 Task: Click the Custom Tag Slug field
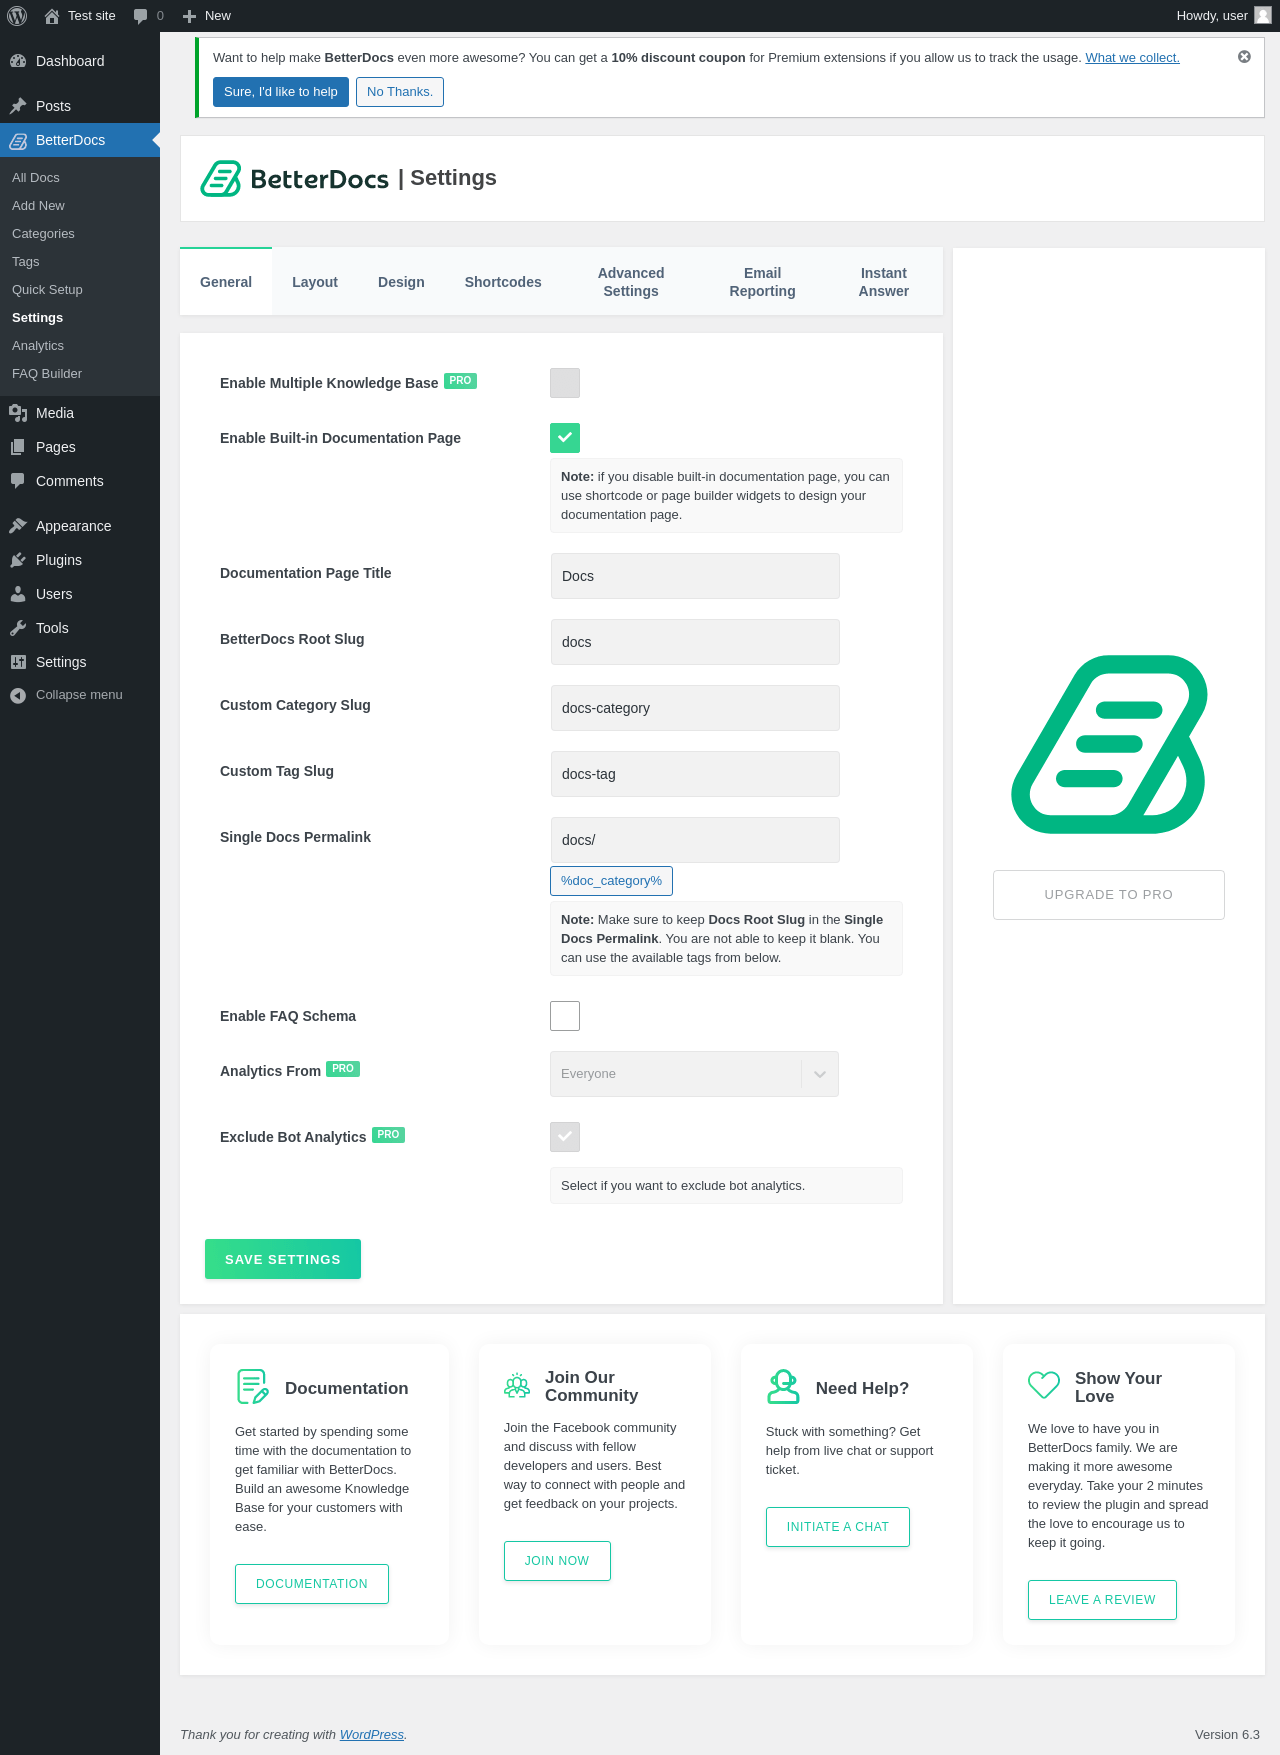coord(695,774)
